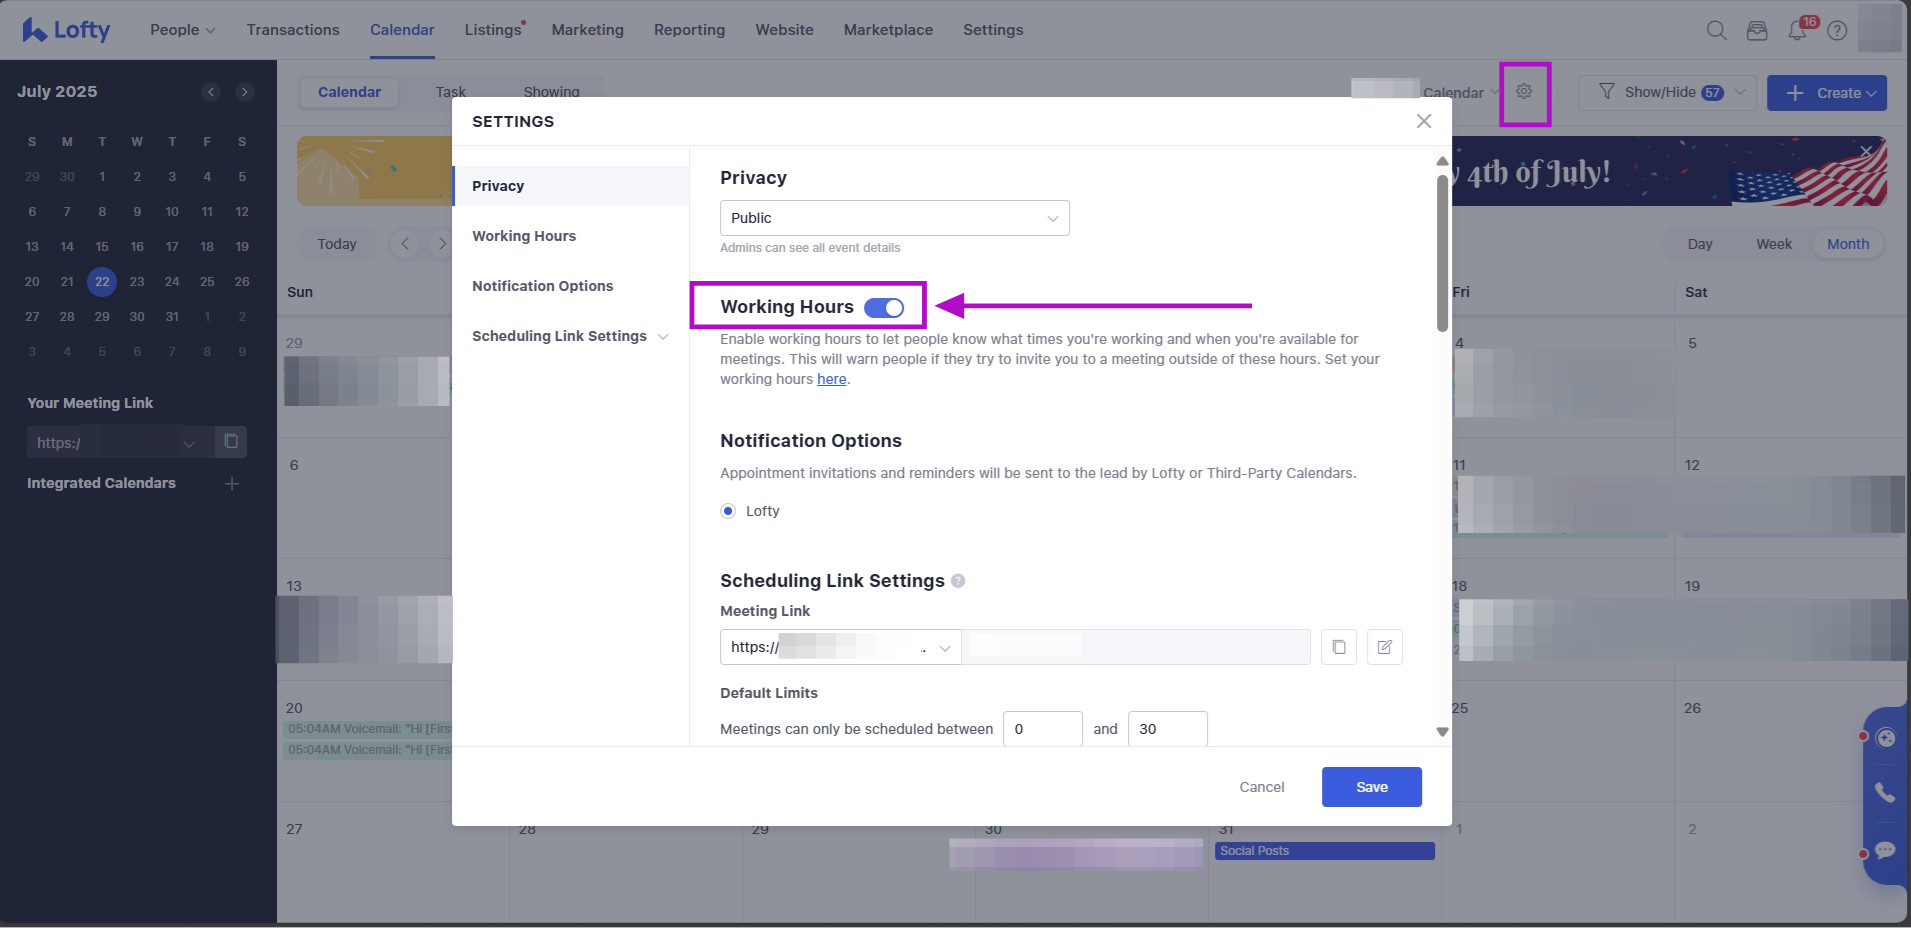Click the calendar settings gear icon

click(1523, 92)
